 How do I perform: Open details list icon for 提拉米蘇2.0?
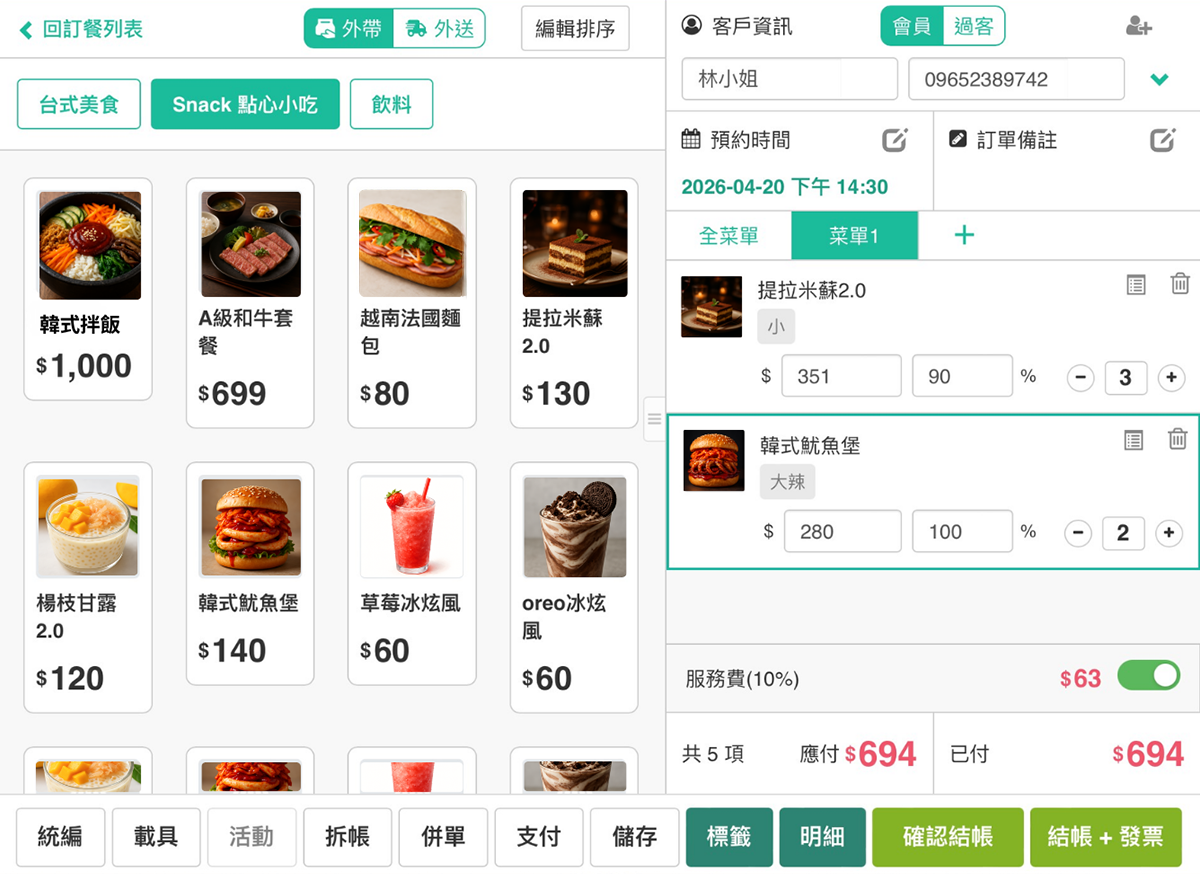pos(1136,285)
